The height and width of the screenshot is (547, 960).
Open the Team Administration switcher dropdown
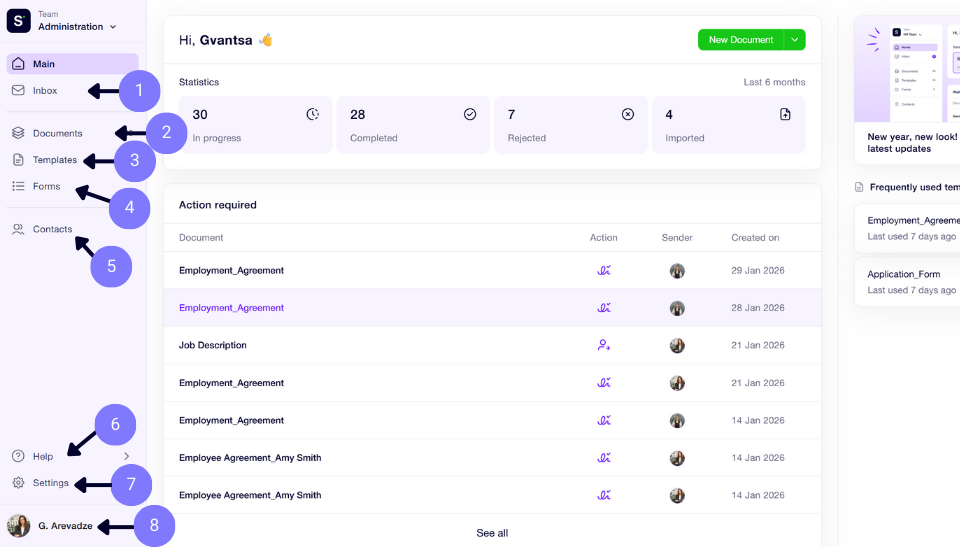click(77, 21)
